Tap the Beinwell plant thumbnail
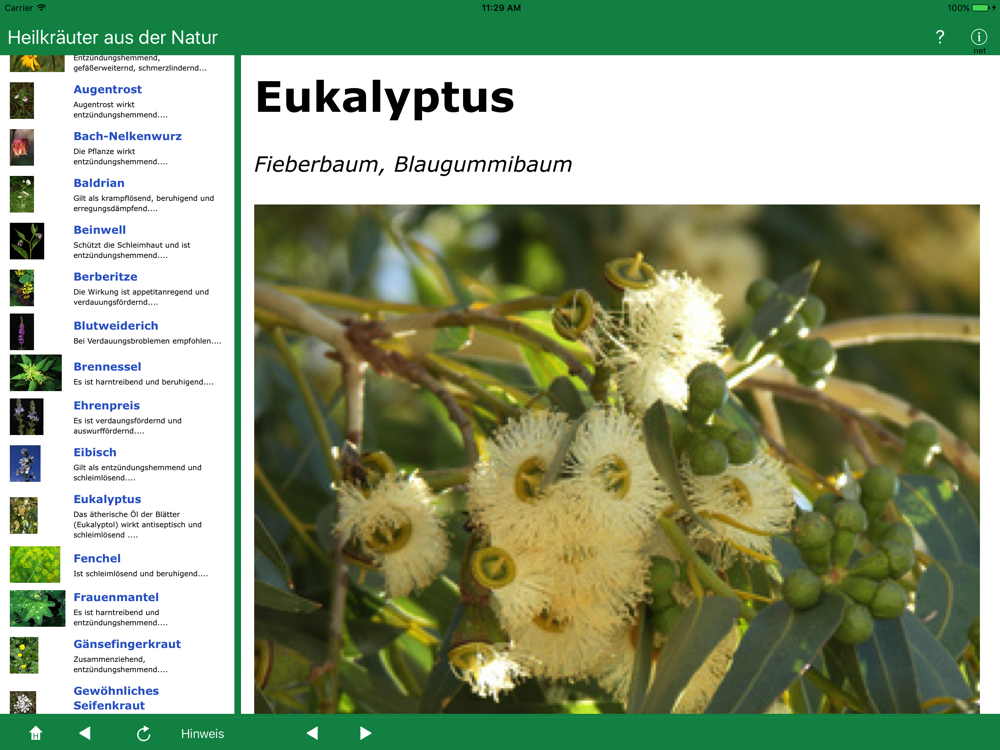 point(27,241)
